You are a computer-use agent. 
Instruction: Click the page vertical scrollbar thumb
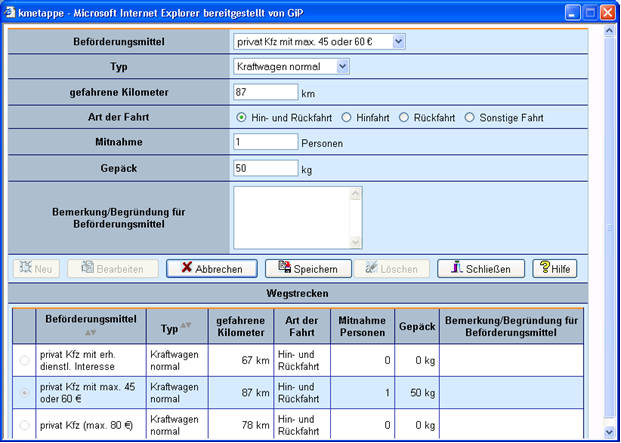click(x=609, y=228)
